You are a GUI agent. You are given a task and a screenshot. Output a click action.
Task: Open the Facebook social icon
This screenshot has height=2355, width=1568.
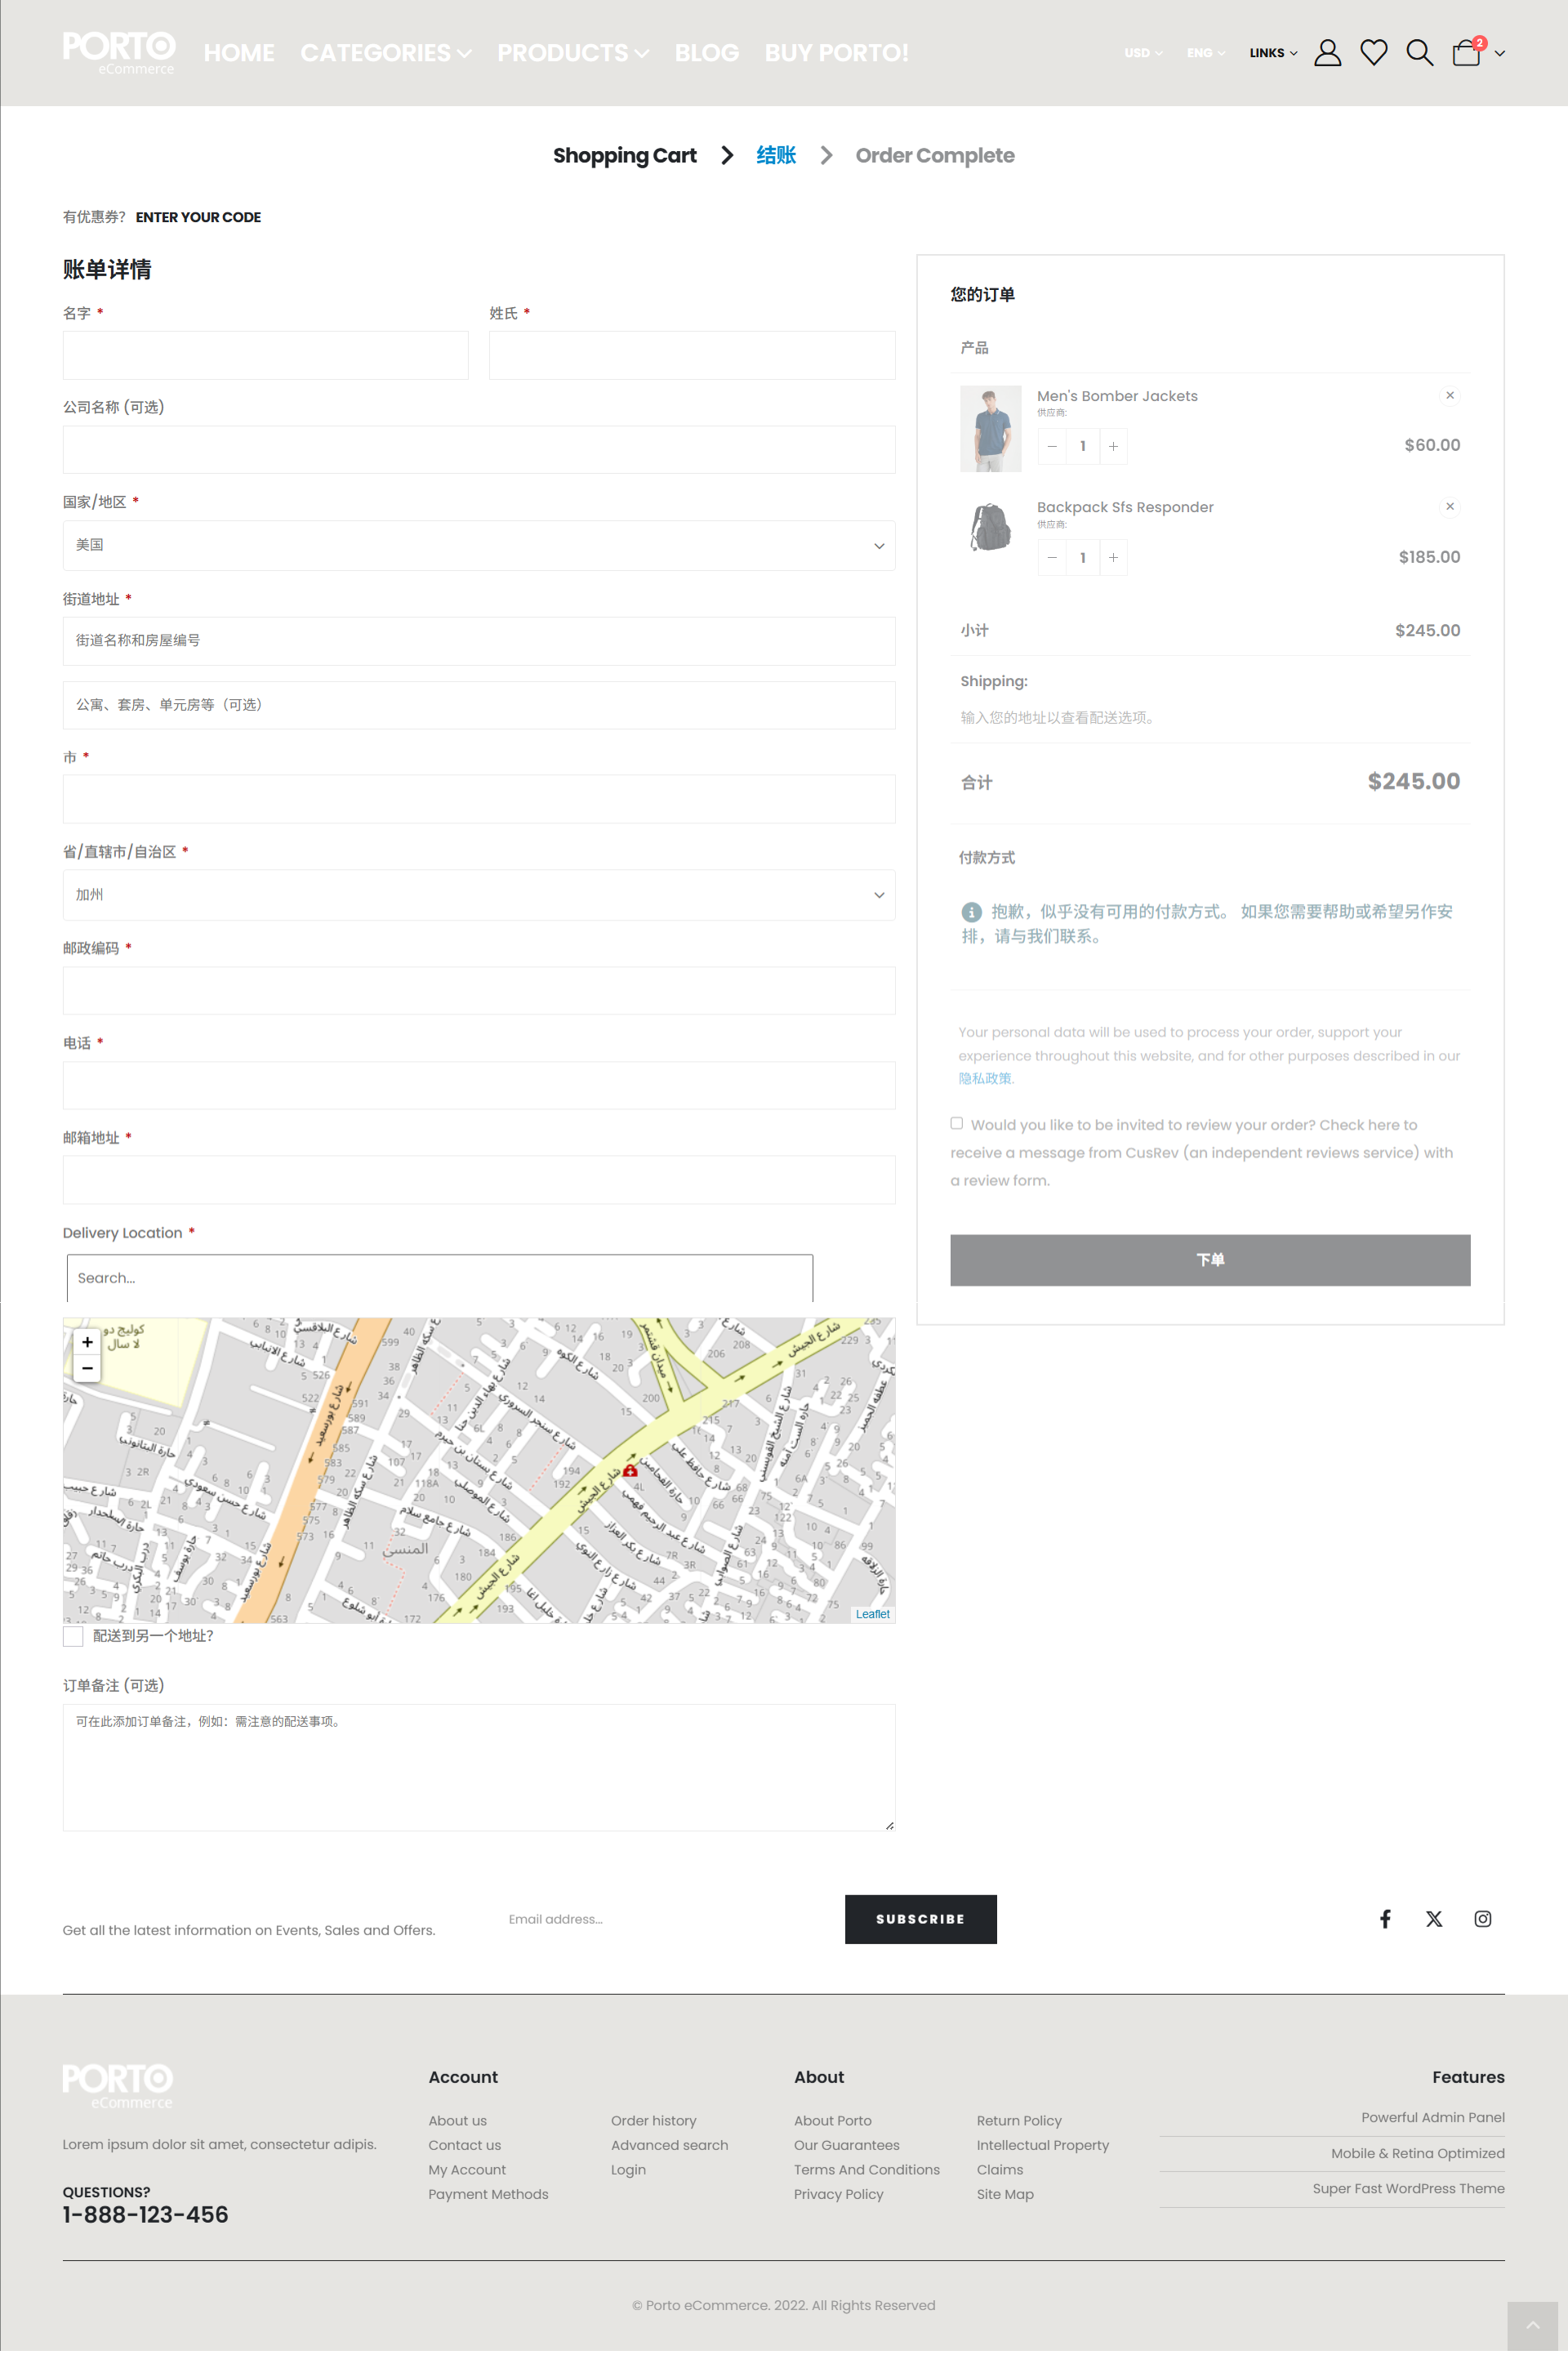[x=1385, y=1918]
